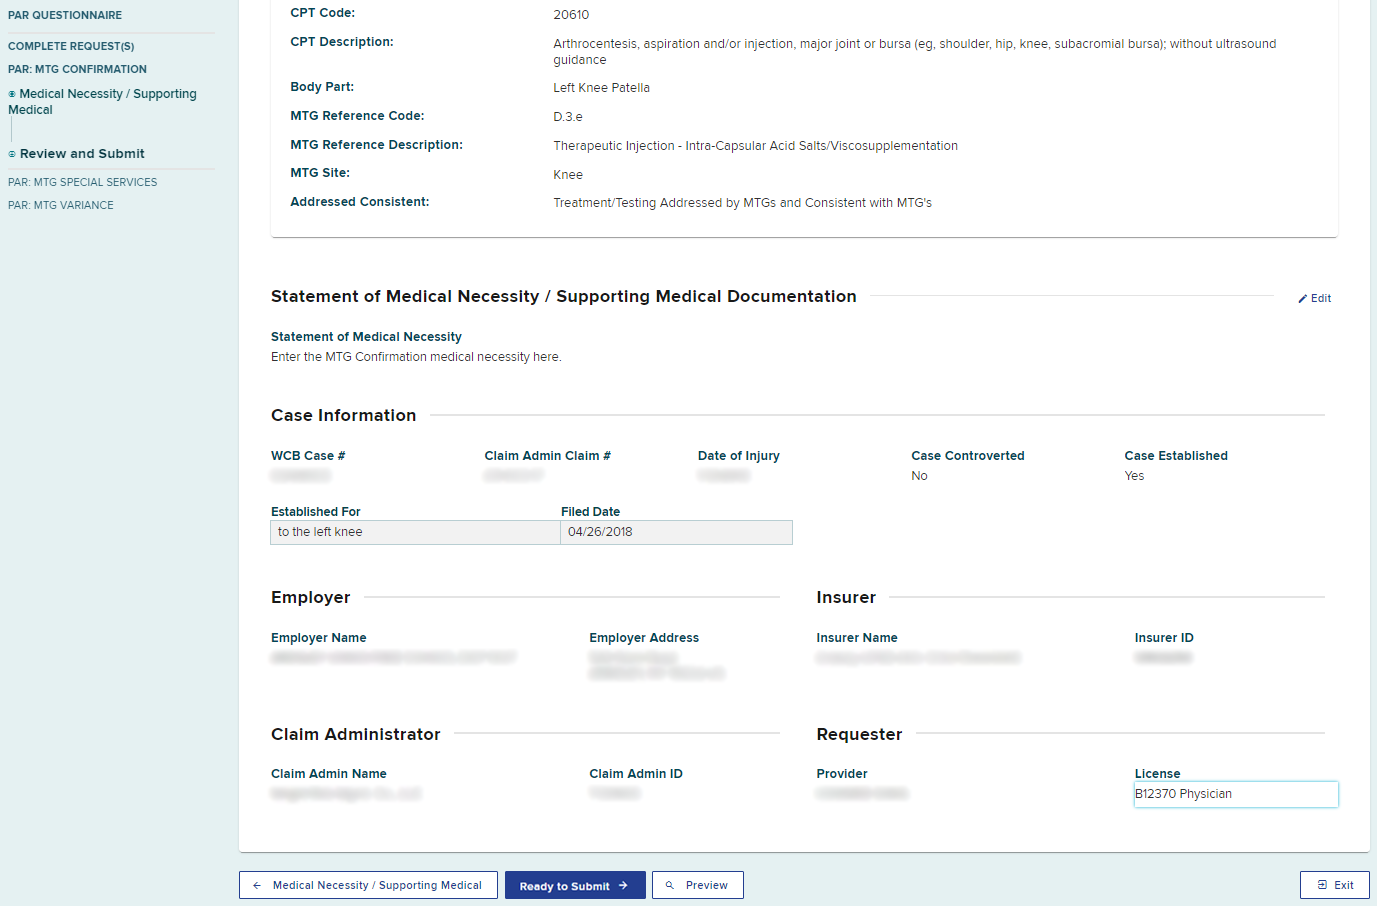Select PAR: MTG CONFIRMATION in the sidebar
The width and height of the screenshot is (1377, 906).
point(77,69)
